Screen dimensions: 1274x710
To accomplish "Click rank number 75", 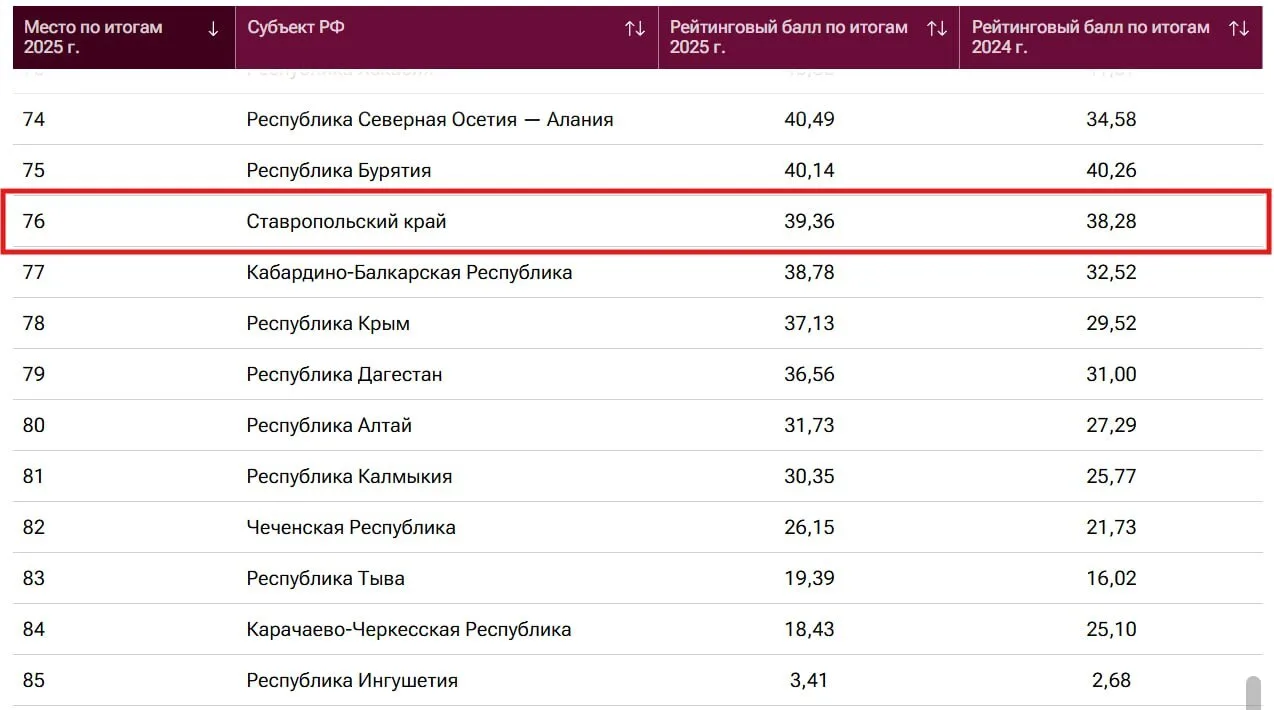I will [x=34, y=170].
